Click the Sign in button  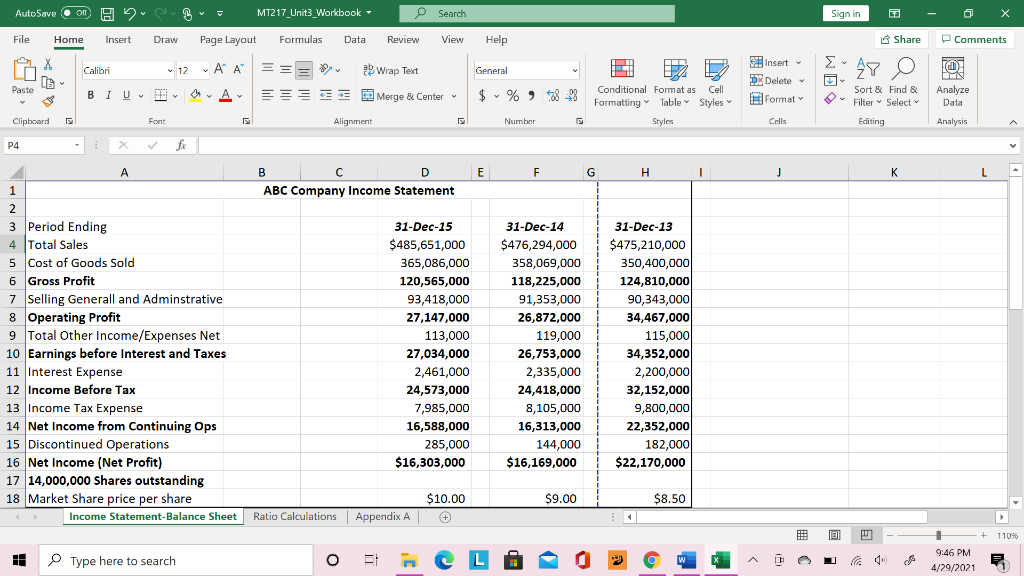845,13
